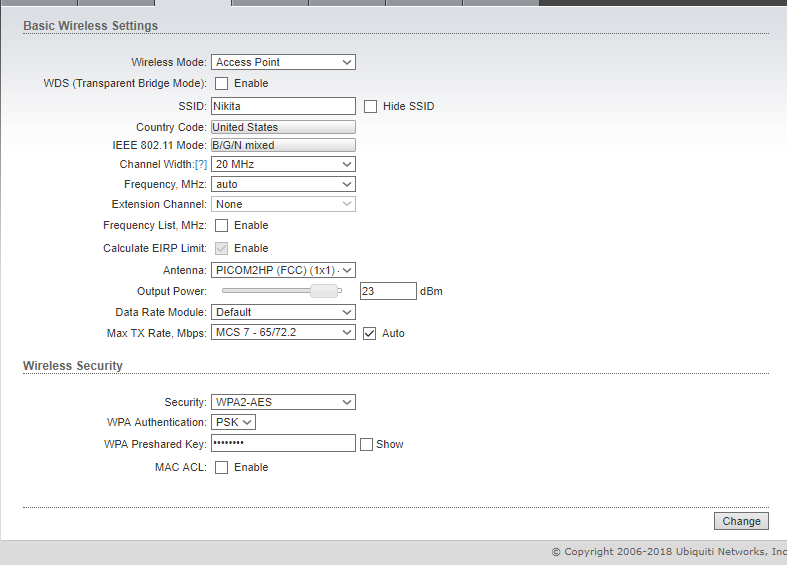Open the Max TX Rate dropdown
787x565 pixels.
coord(283,332)
